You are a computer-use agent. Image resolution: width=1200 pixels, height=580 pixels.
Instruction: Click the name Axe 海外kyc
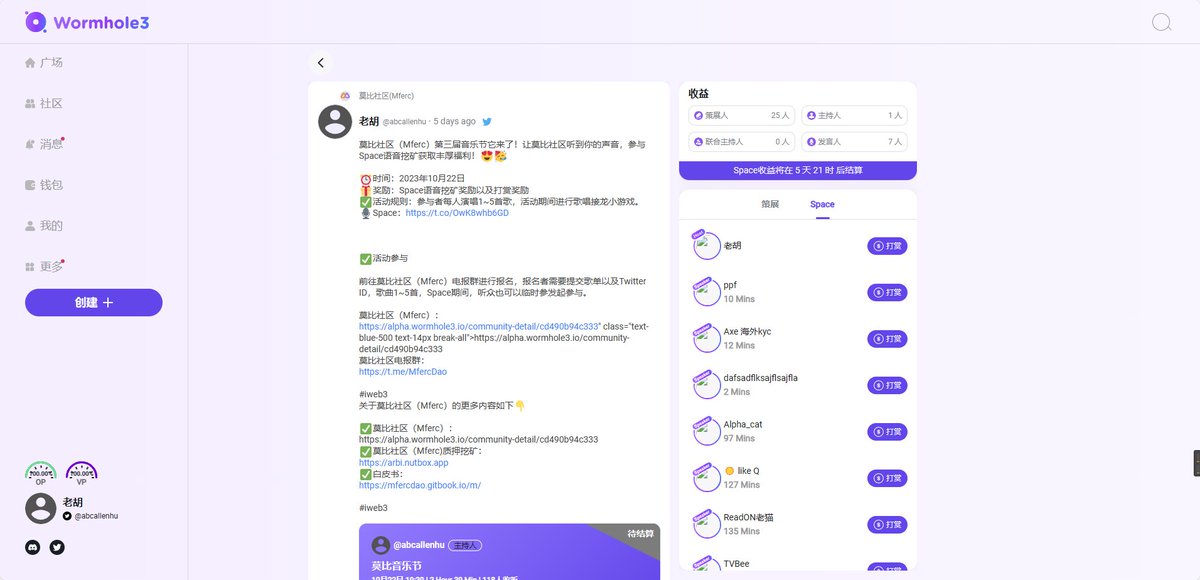747,331
